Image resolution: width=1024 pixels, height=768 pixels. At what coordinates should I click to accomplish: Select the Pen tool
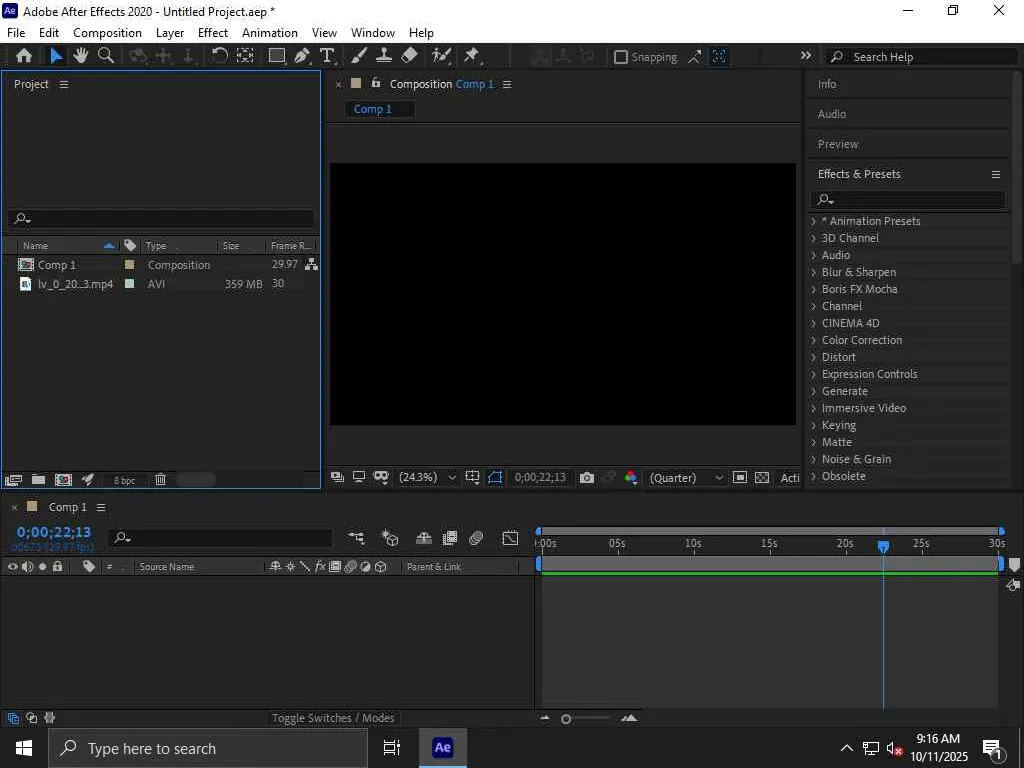click(302, 56)
